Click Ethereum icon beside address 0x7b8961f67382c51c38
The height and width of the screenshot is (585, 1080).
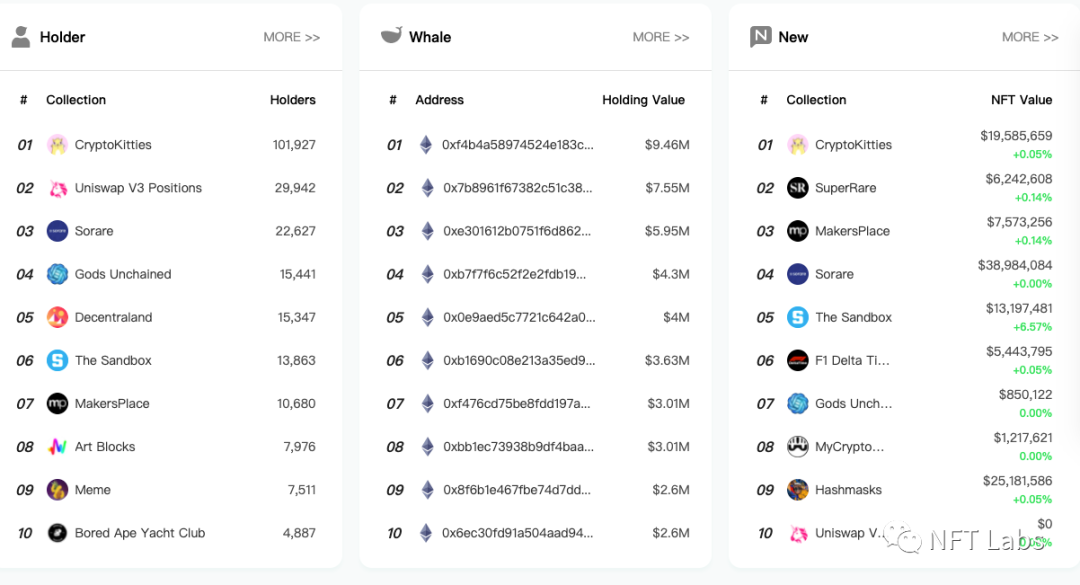[x=428, y=188]
